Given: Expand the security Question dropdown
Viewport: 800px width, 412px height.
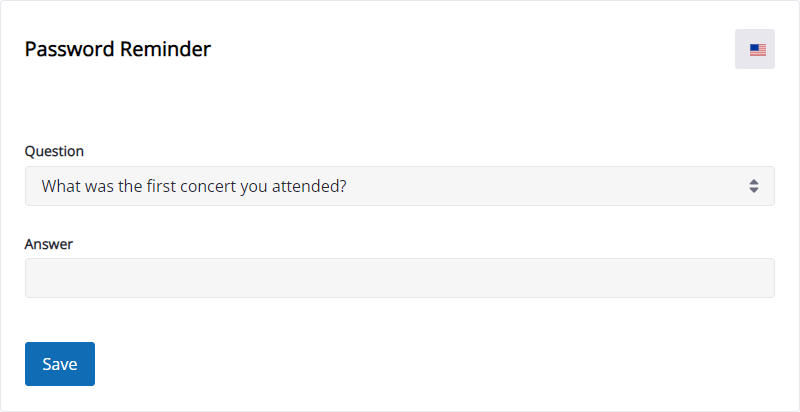Looking at the screenshot, I should tap(399, 186).
